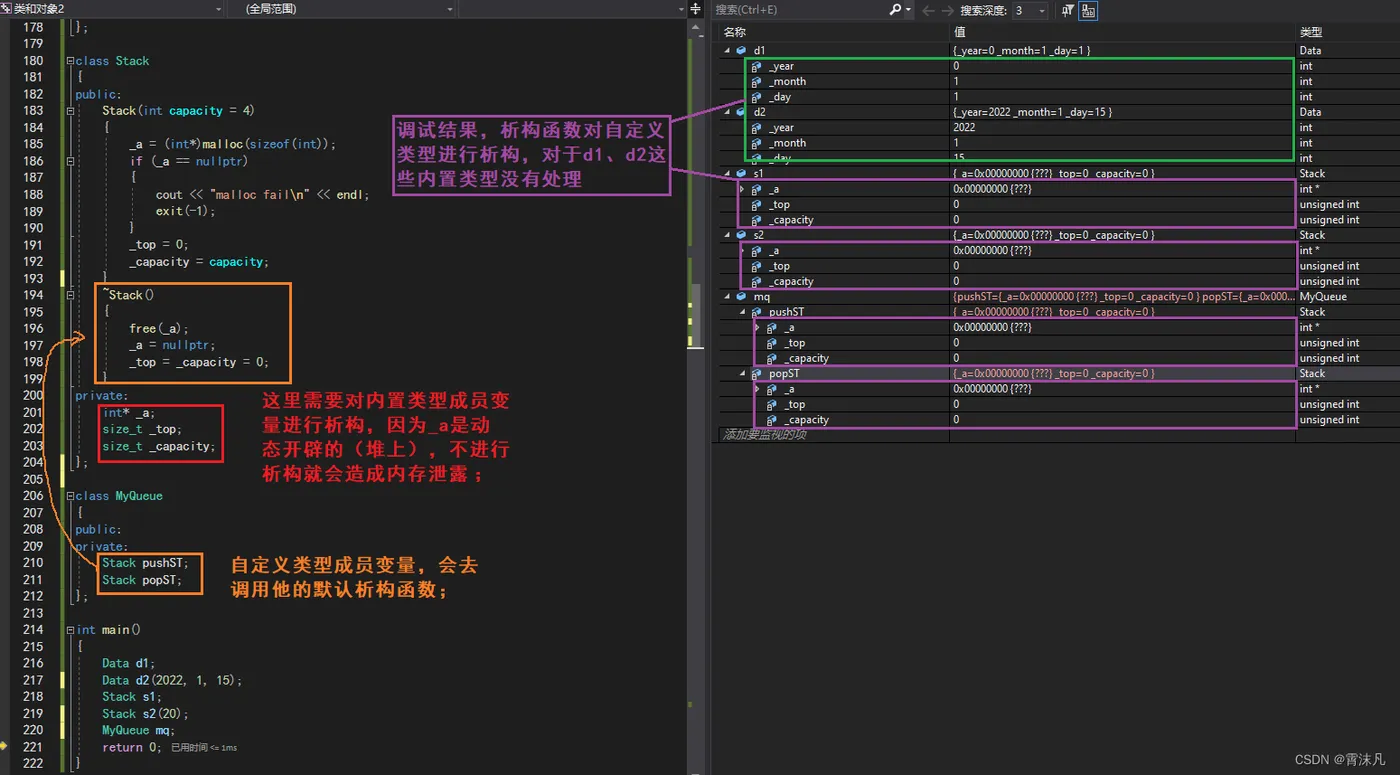Click the _top field icon under s1
Screen dimensions: 1400x775
757,204
